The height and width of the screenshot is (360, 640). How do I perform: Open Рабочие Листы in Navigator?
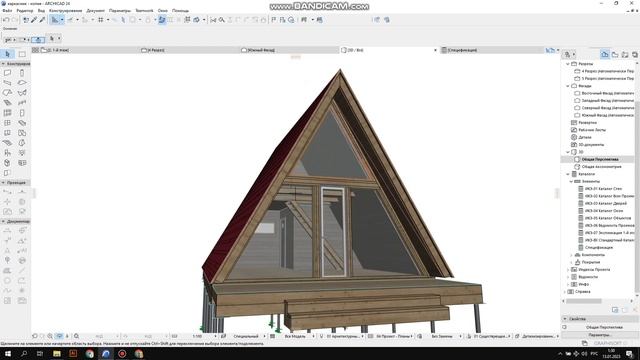(x=592, y=130)
